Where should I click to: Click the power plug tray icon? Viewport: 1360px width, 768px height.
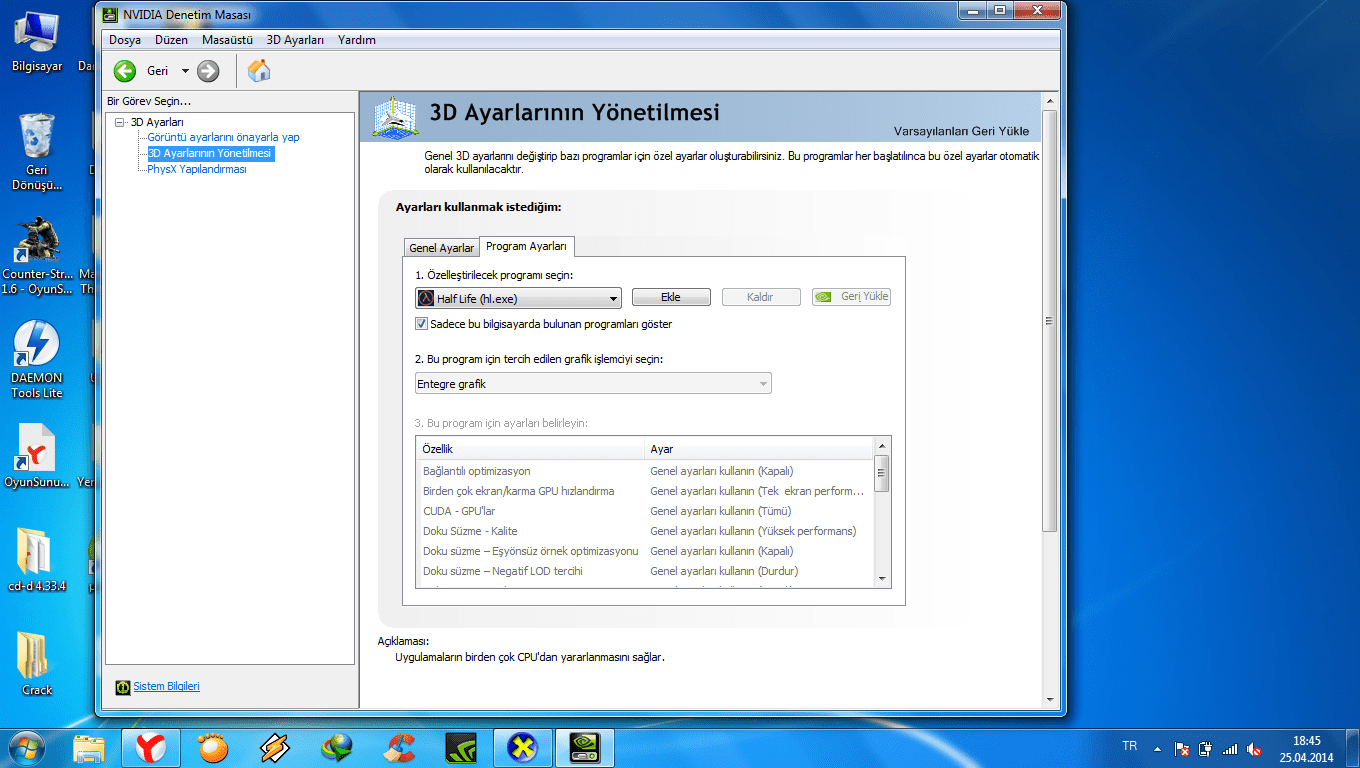[1206, 748]
